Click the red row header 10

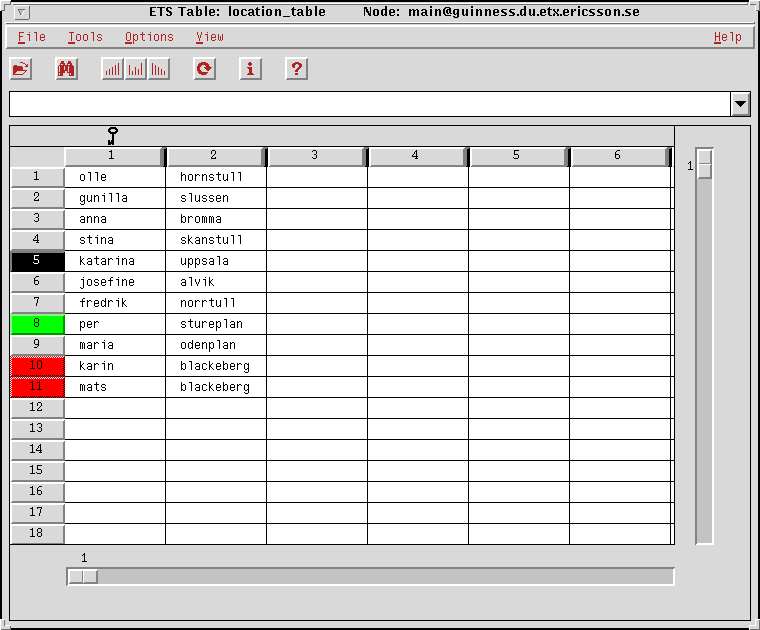coord(37,366)
